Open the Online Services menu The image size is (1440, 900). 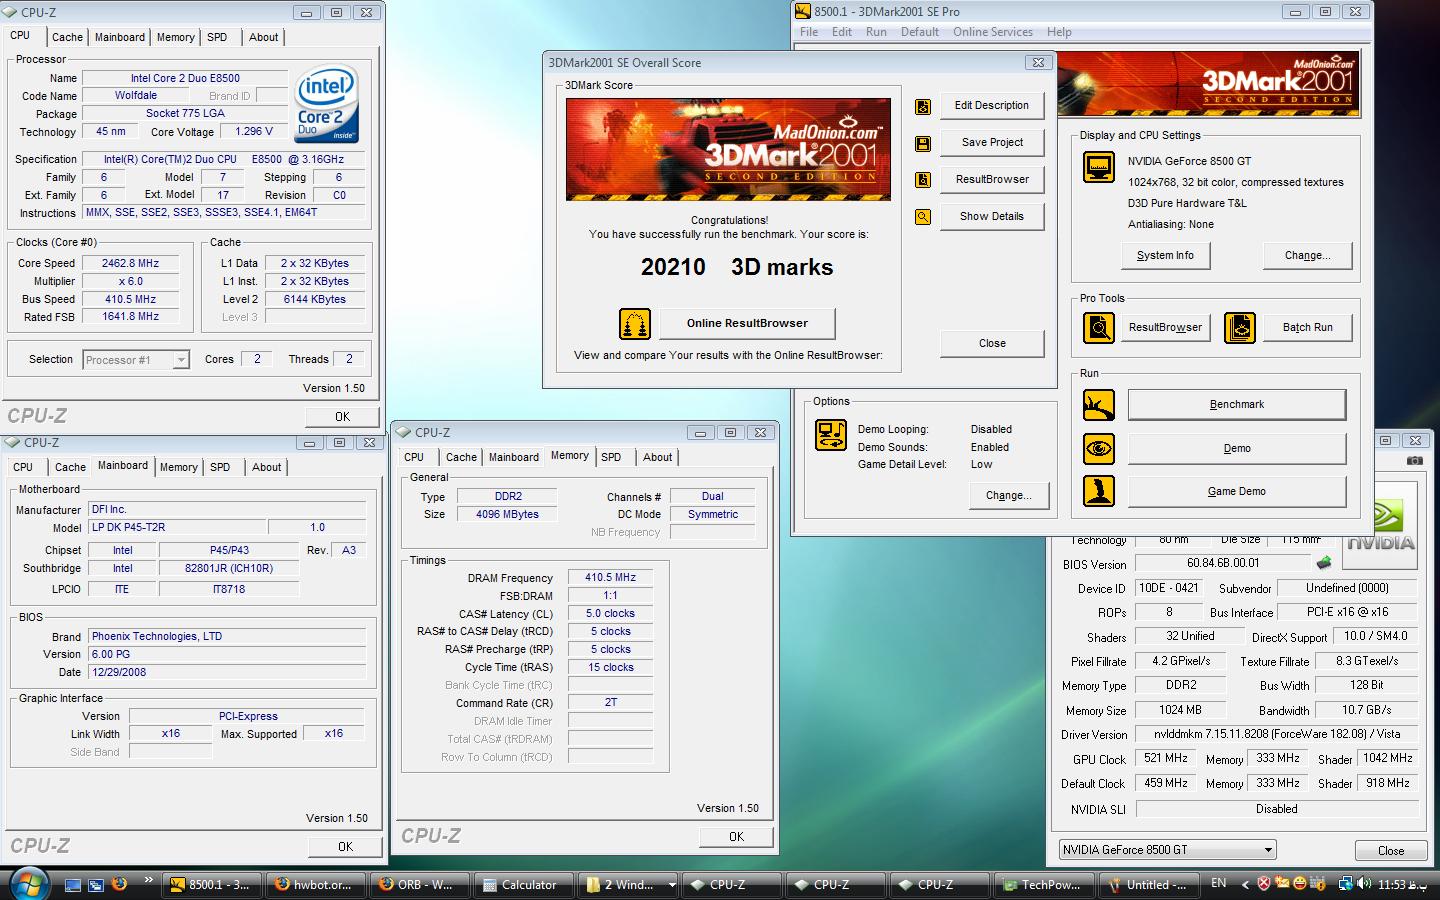[x=993, y=32]
